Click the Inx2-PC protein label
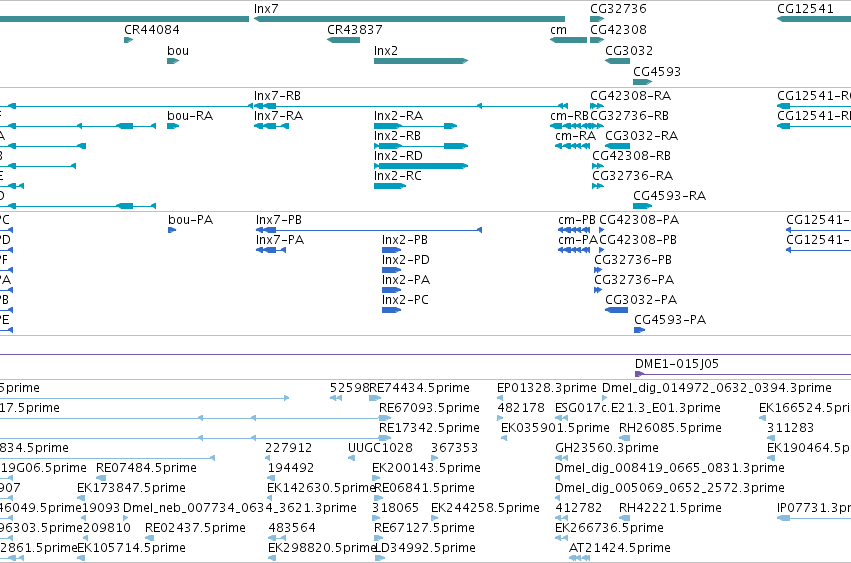Image resolution: width=851 pixels, height=563 pixels. (x=405, y=300)
